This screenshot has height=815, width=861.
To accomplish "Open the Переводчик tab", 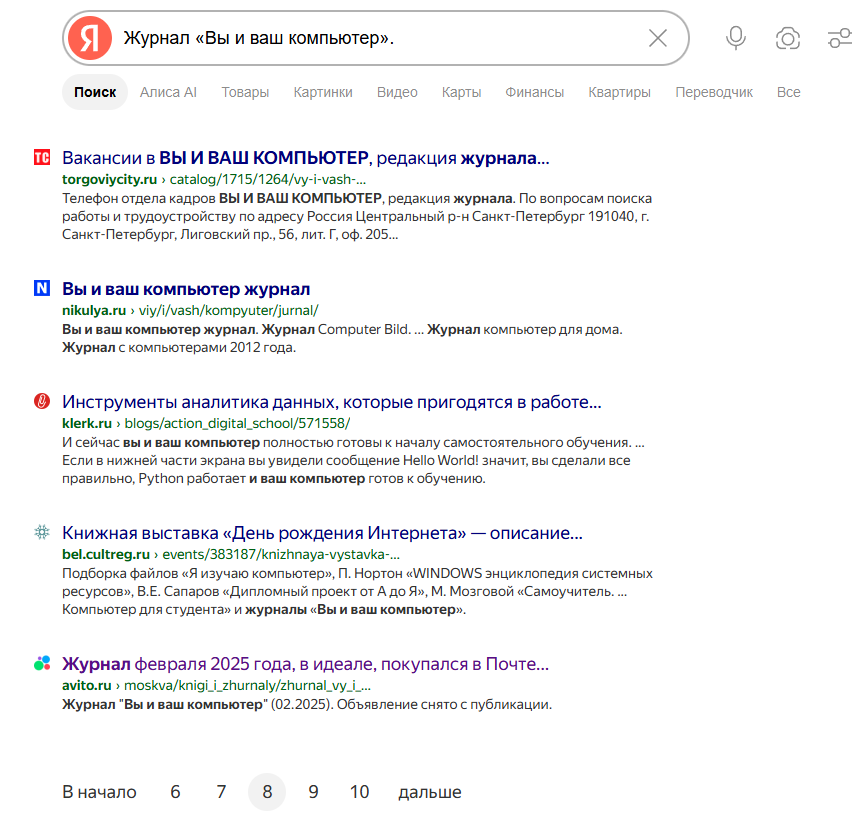I will click(714, 92).
